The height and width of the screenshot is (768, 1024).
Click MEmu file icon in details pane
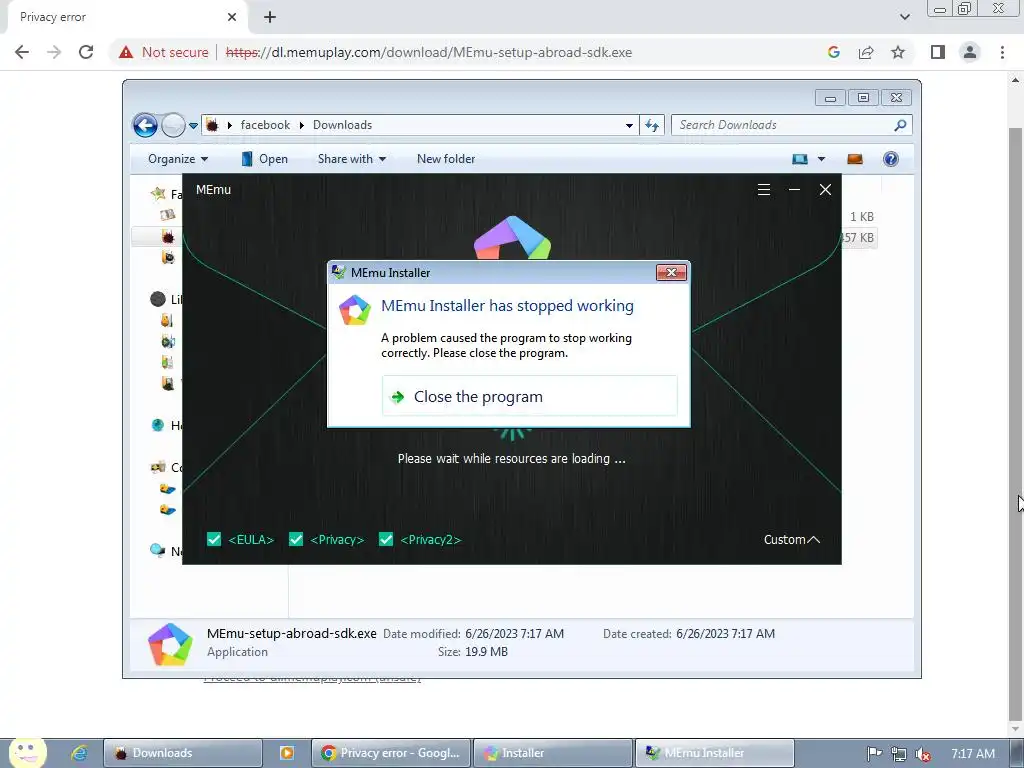click(170, 644)
